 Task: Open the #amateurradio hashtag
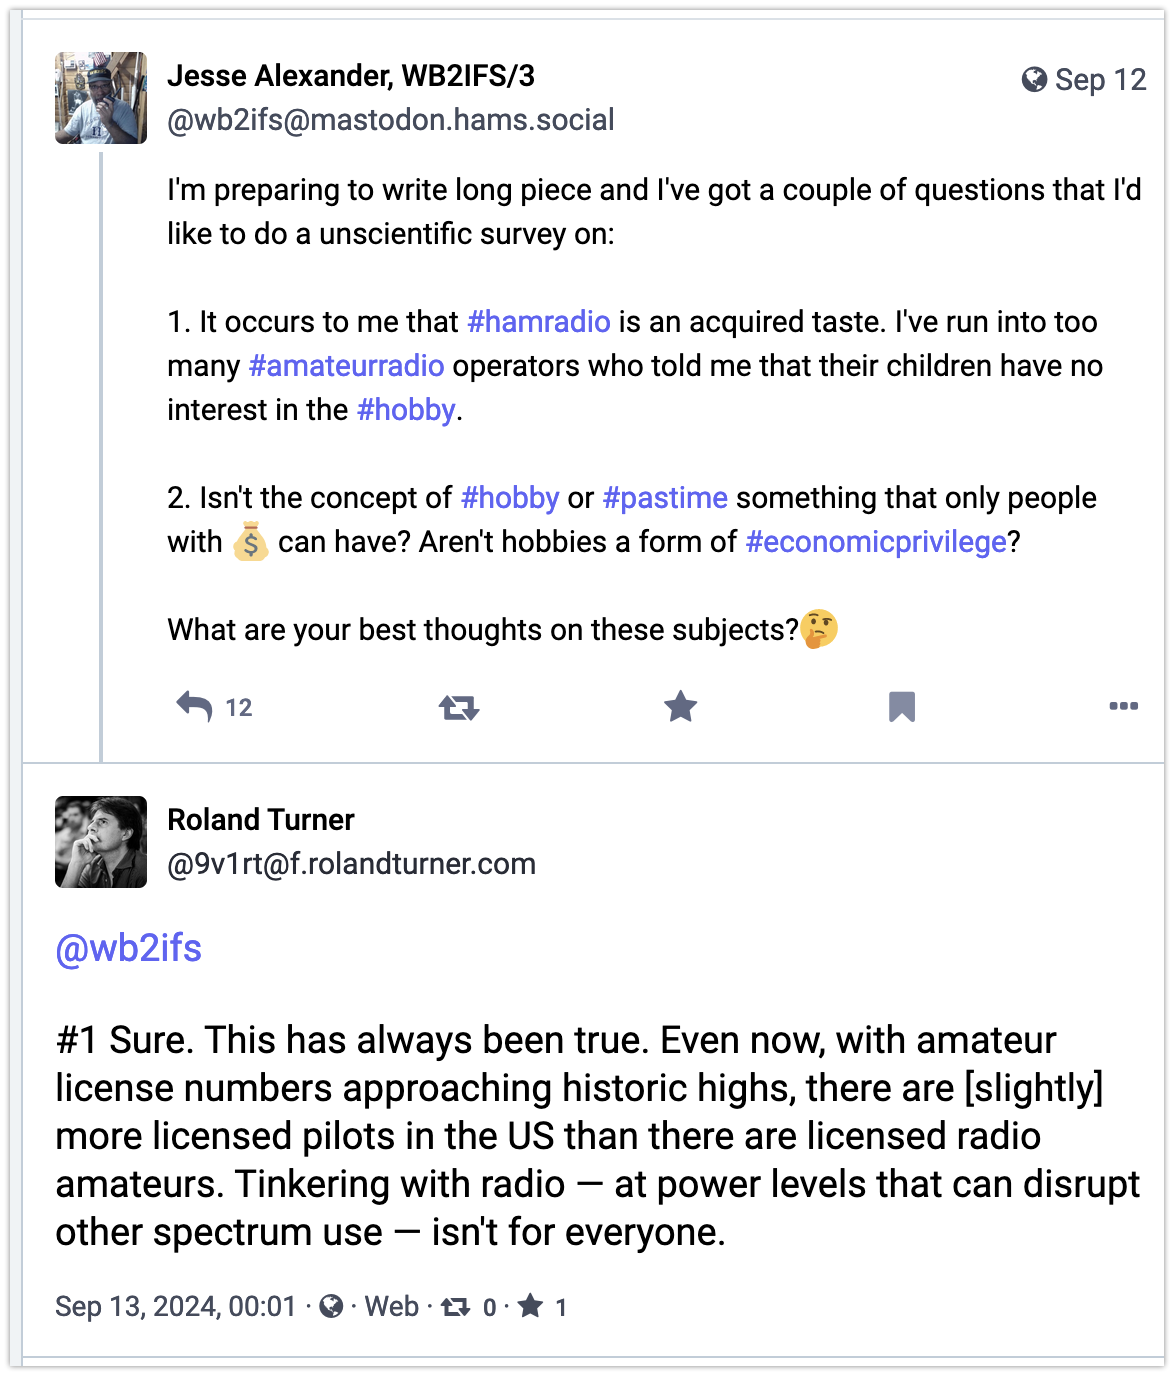pyautogui.click(x=346, y=366)
